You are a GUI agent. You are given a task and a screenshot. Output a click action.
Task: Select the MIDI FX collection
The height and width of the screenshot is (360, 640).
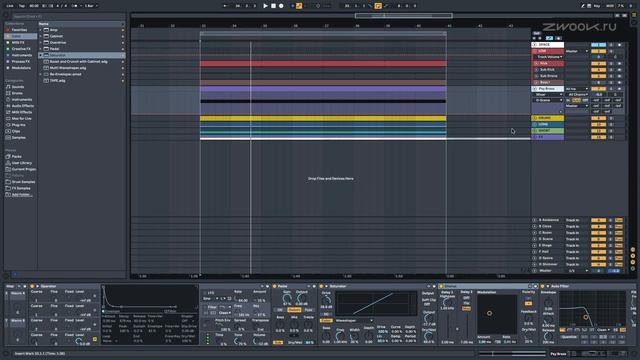coord(18,42)
